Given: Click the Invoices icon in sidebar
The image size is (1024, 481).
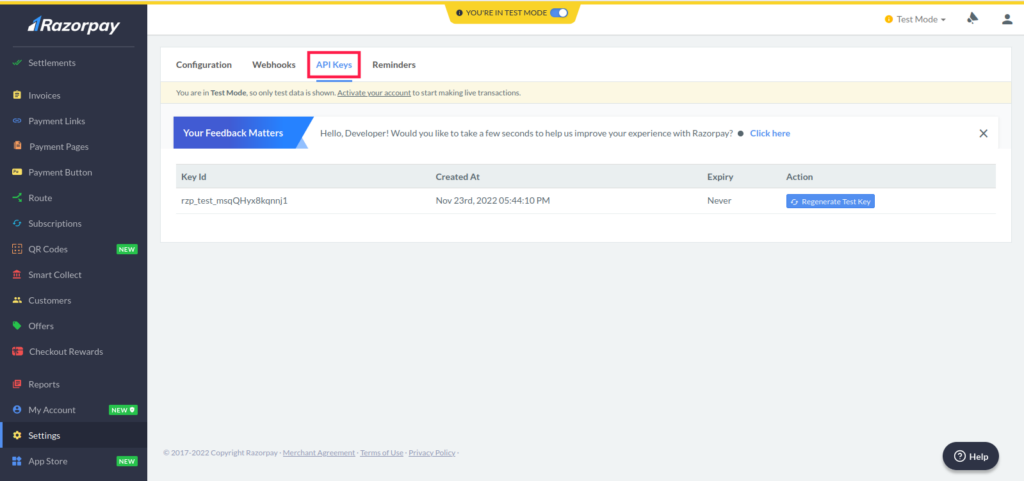Looking at the screenshot, I should tap(17, 96).
